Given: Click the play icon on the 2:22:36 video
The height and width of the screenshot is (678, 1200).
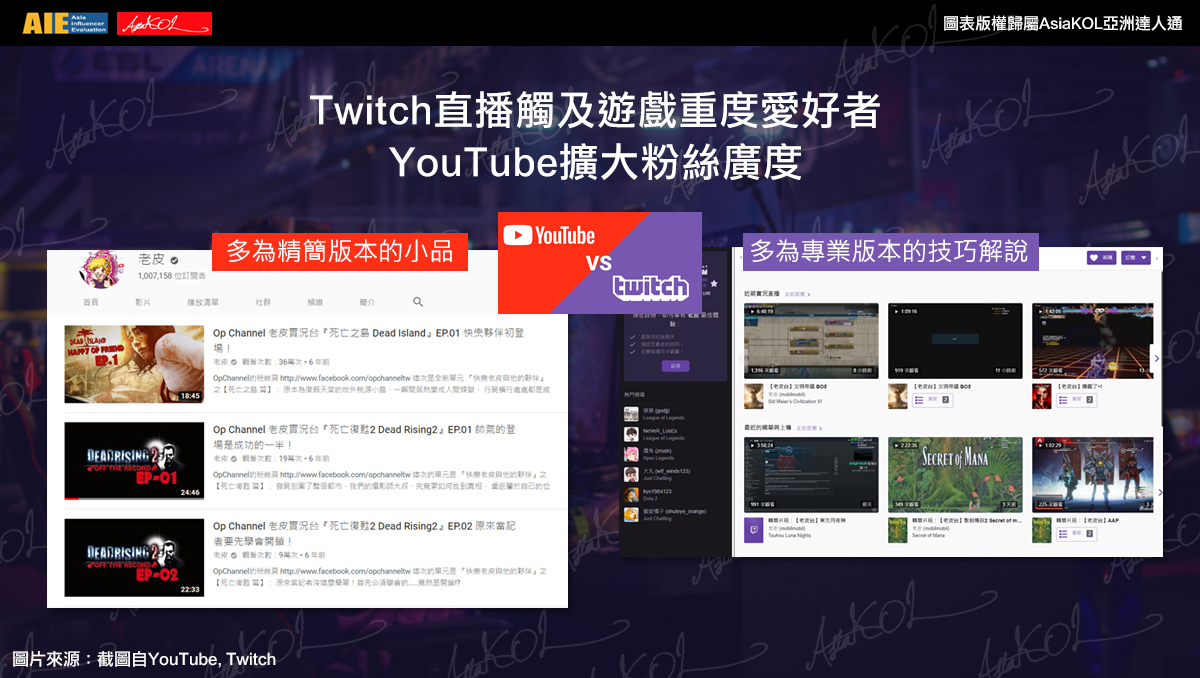Looking at the screenshot, I should coord(895,445).
